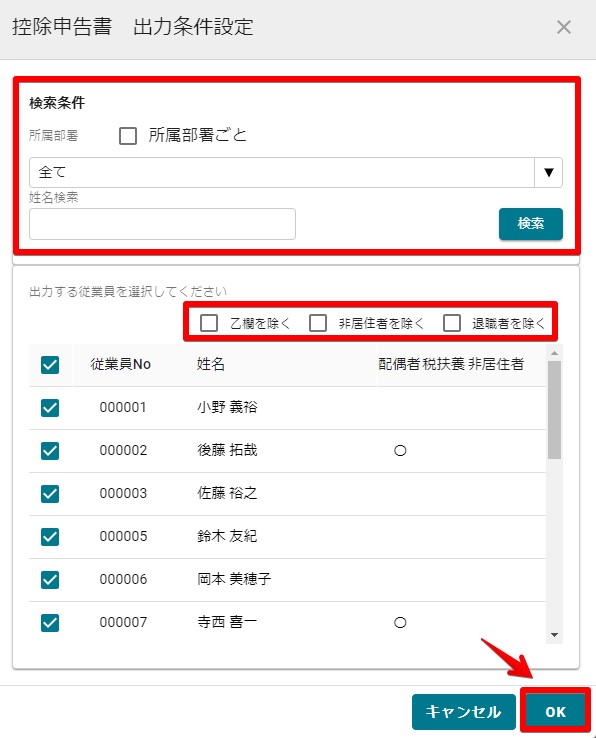Toggle the select-all checkbox in table header

pos(50,365)
